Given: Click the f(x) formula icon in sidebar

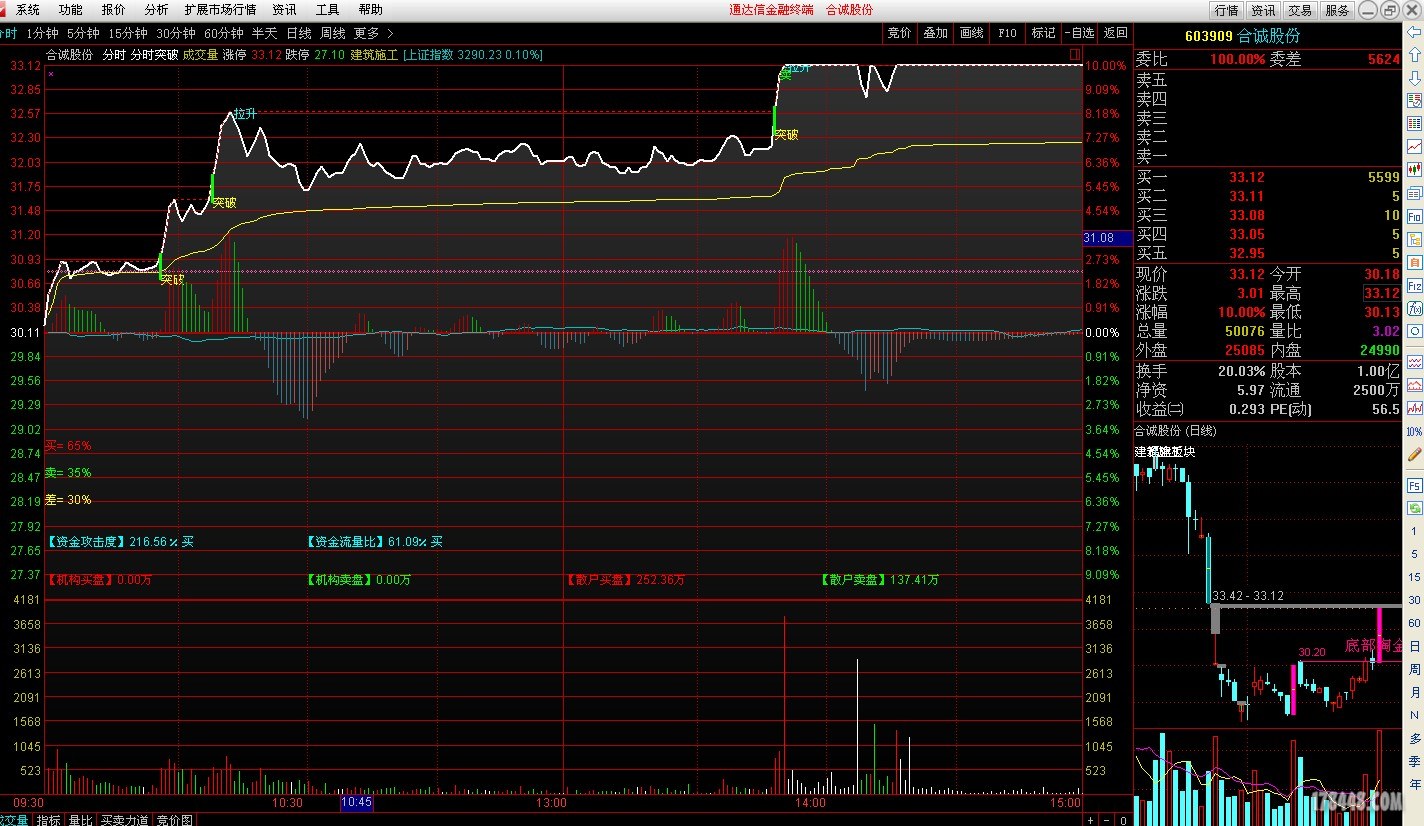Looking at the screenshot, I should (x=1414, y=308).
